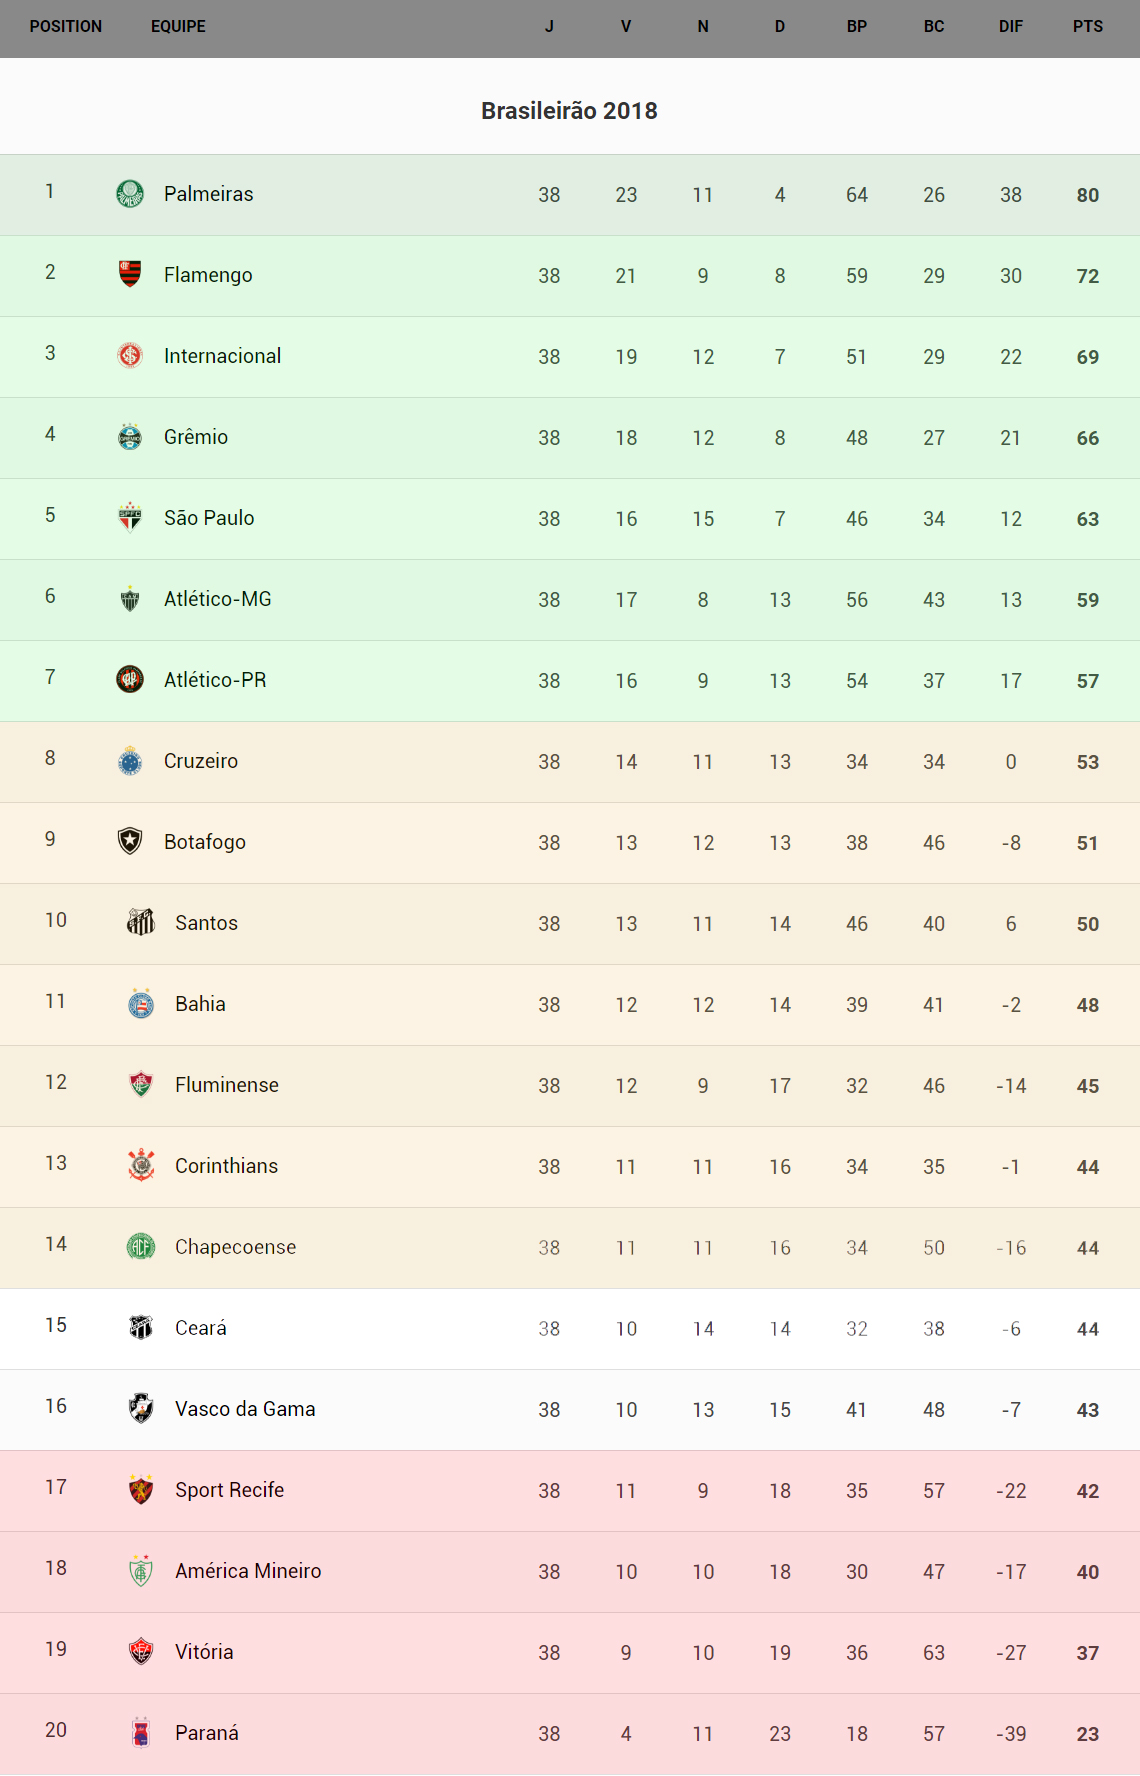The width and height of the screenshot is (1140, 1776).
Task: Sort table by PTS column header
Action: pos(1087,27)
